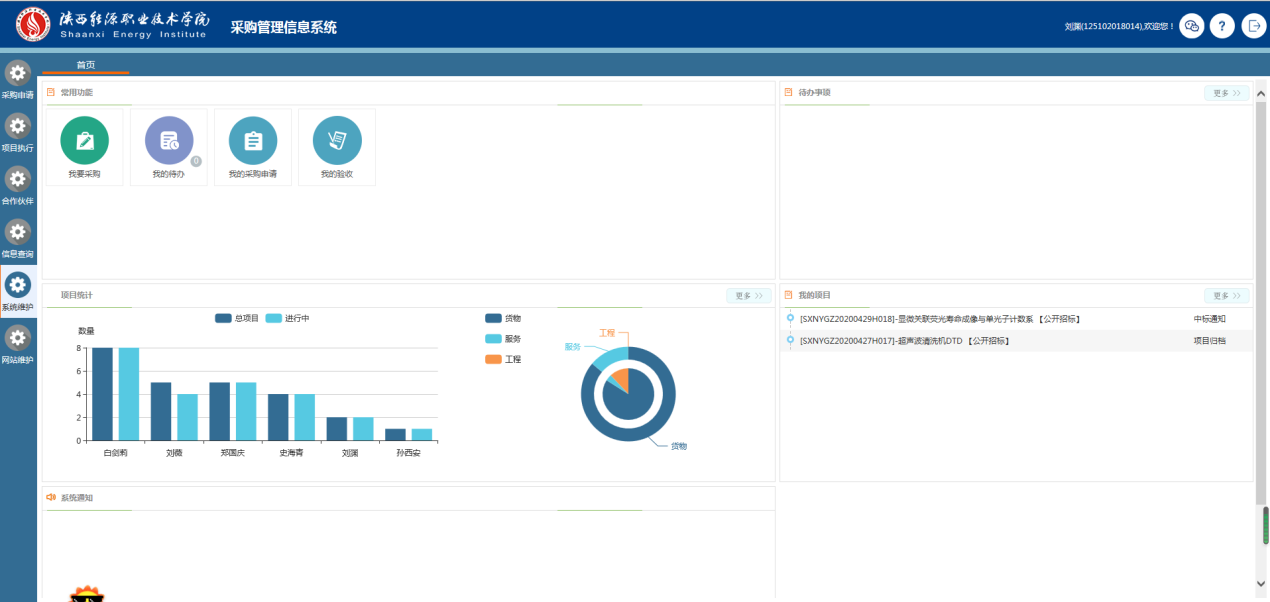Viewport: 1270px width, 602px height.
Task: Open 系统维护 menu in the sidebar
Action: pyautogui.click(x=18, y=292)
